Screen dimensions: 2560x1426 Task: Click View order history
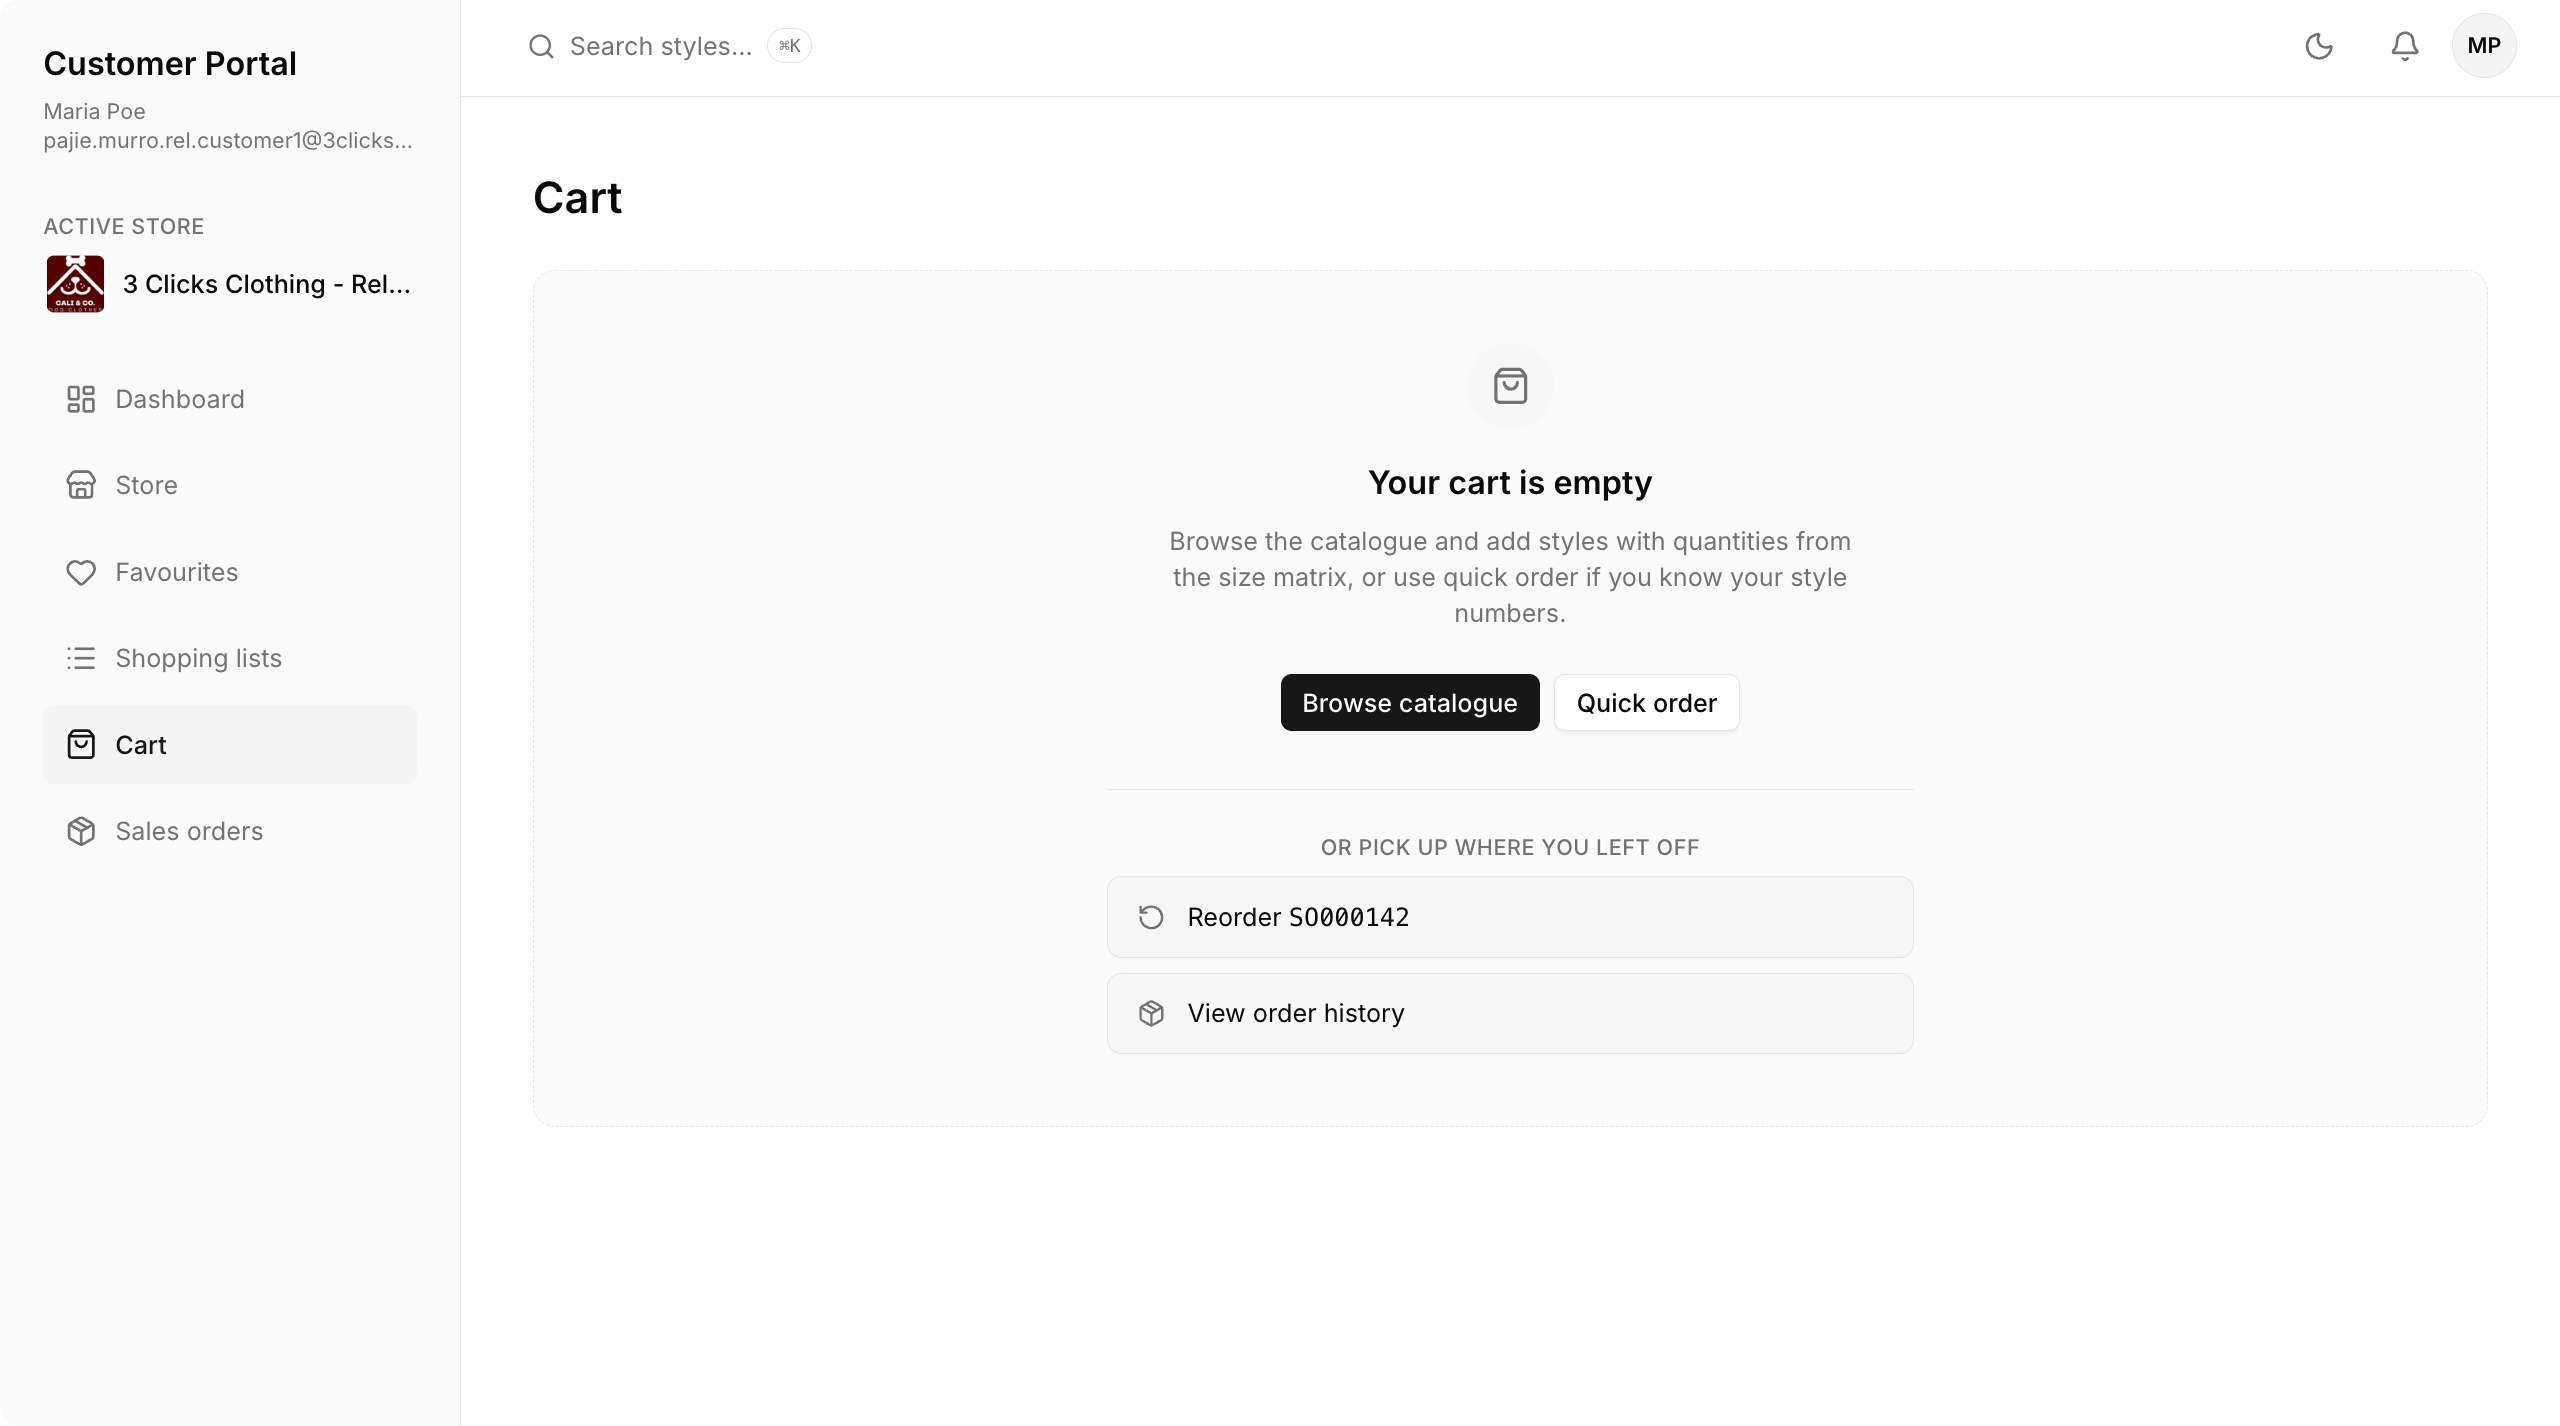point(1510,1013)
